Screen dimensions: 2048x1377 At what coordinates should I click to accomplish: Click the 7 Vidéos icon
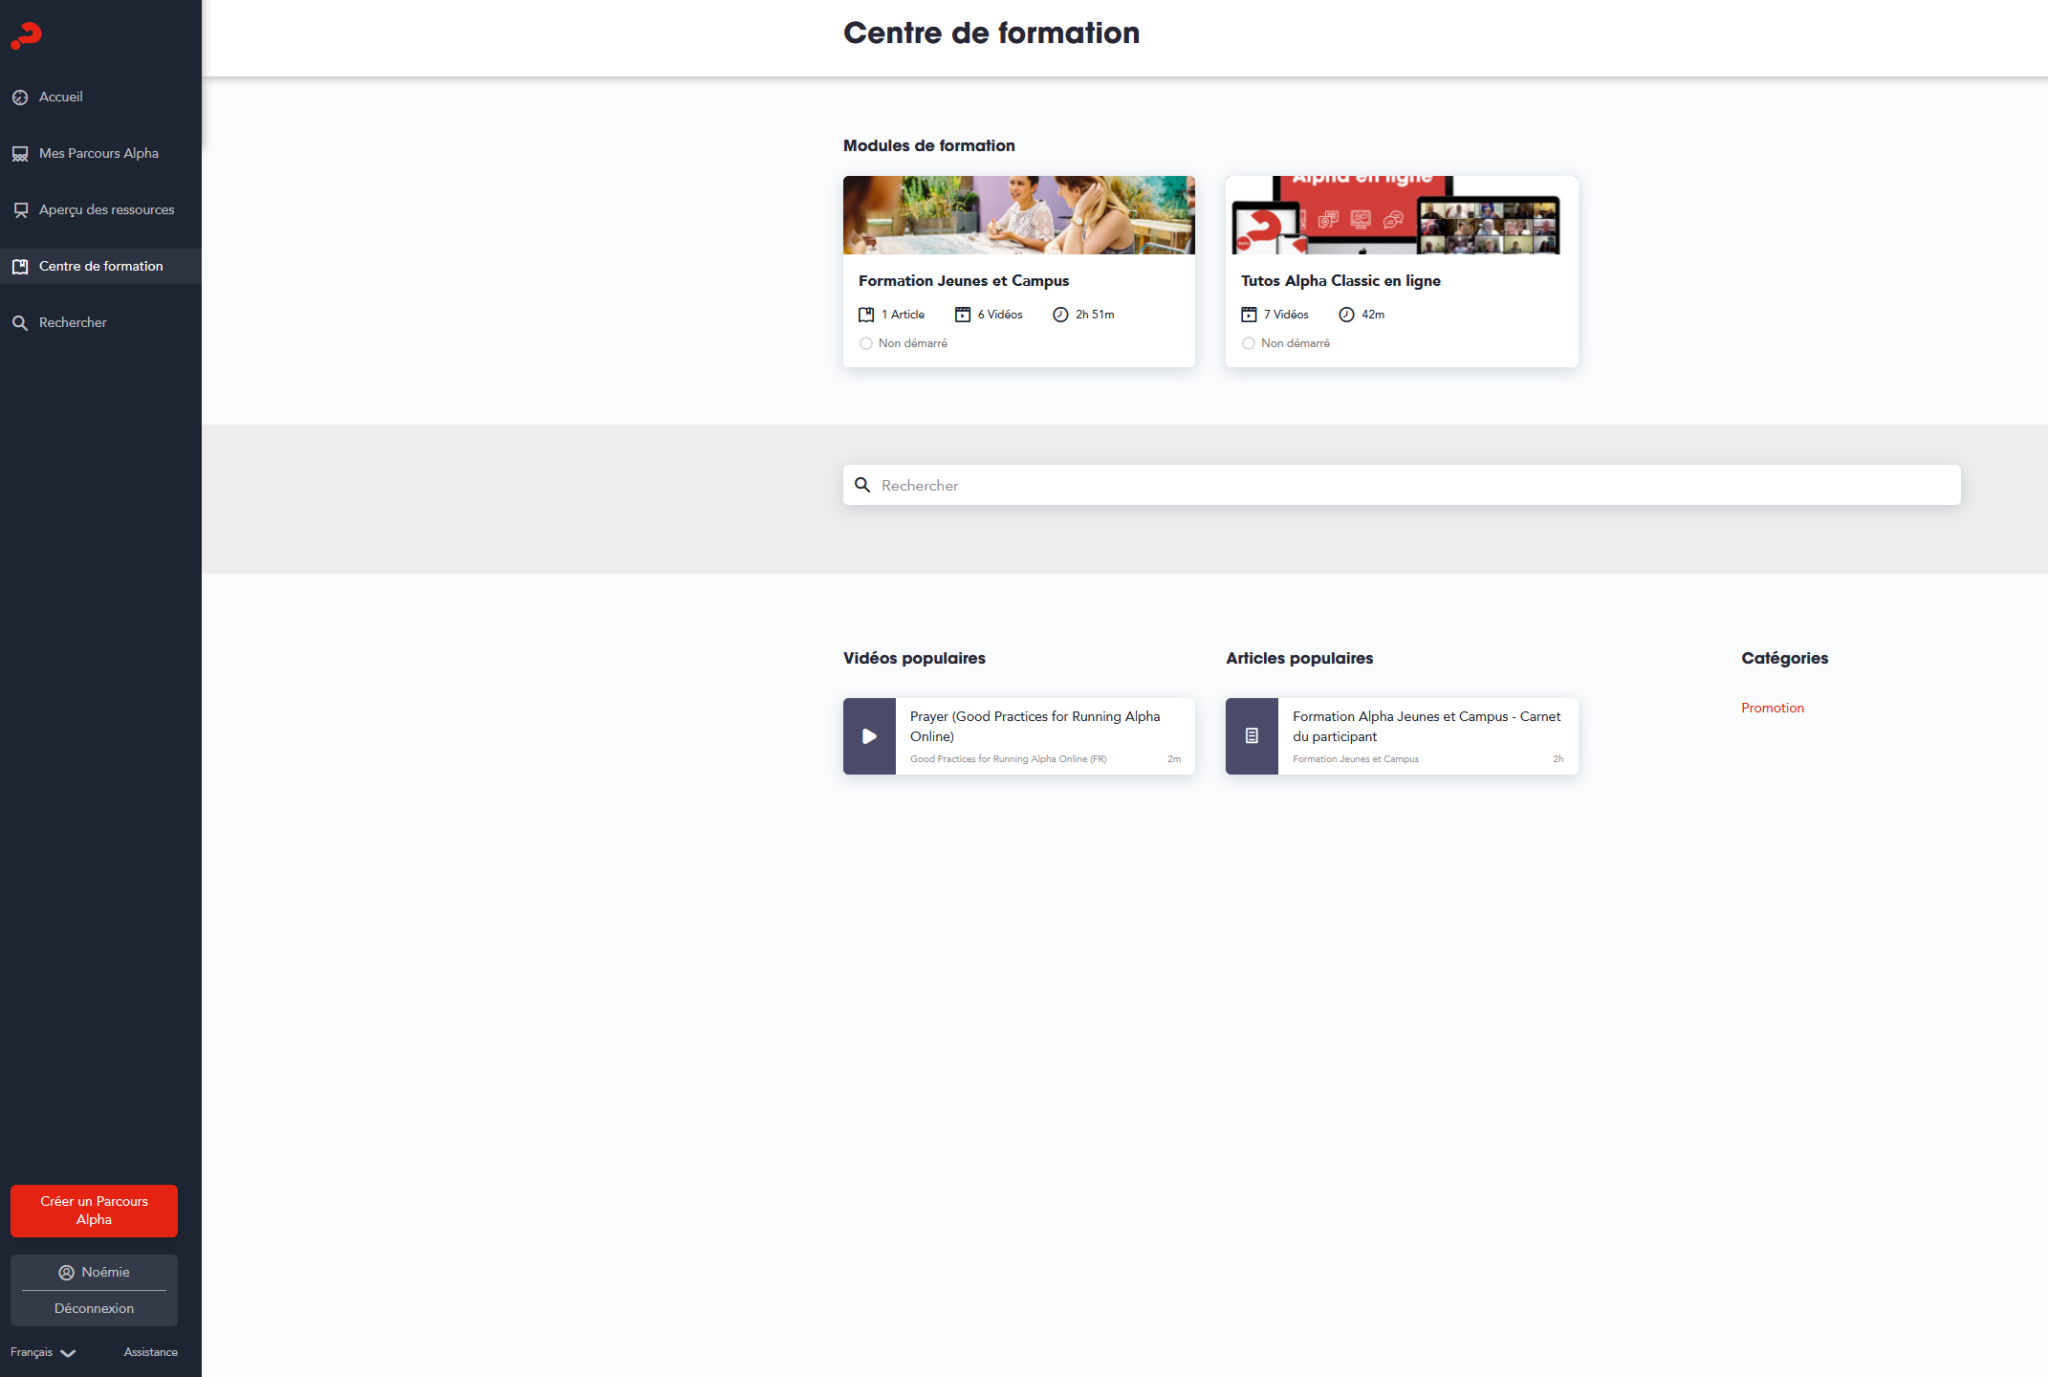pyautogui.click(x=1249, y=315)
